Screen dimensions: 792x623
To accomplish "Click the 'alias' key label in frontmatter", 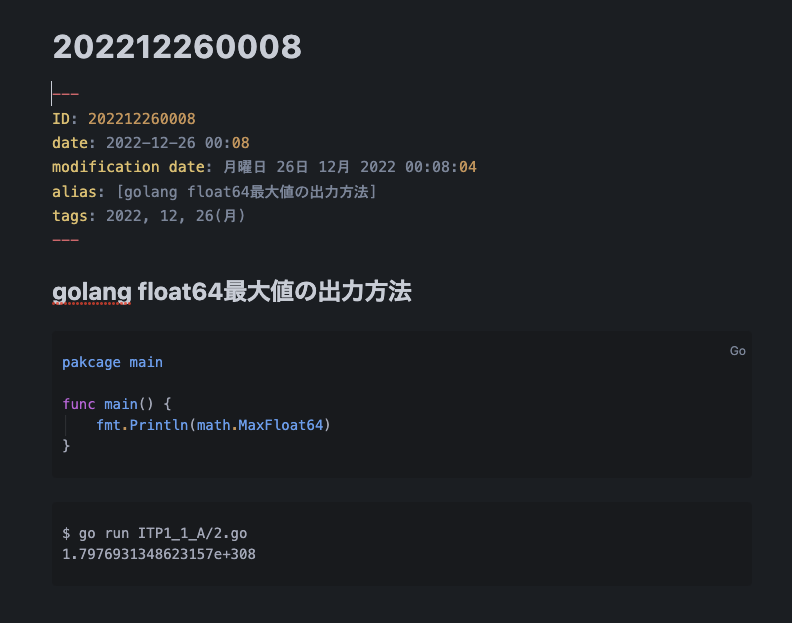I will click(74, 192).
